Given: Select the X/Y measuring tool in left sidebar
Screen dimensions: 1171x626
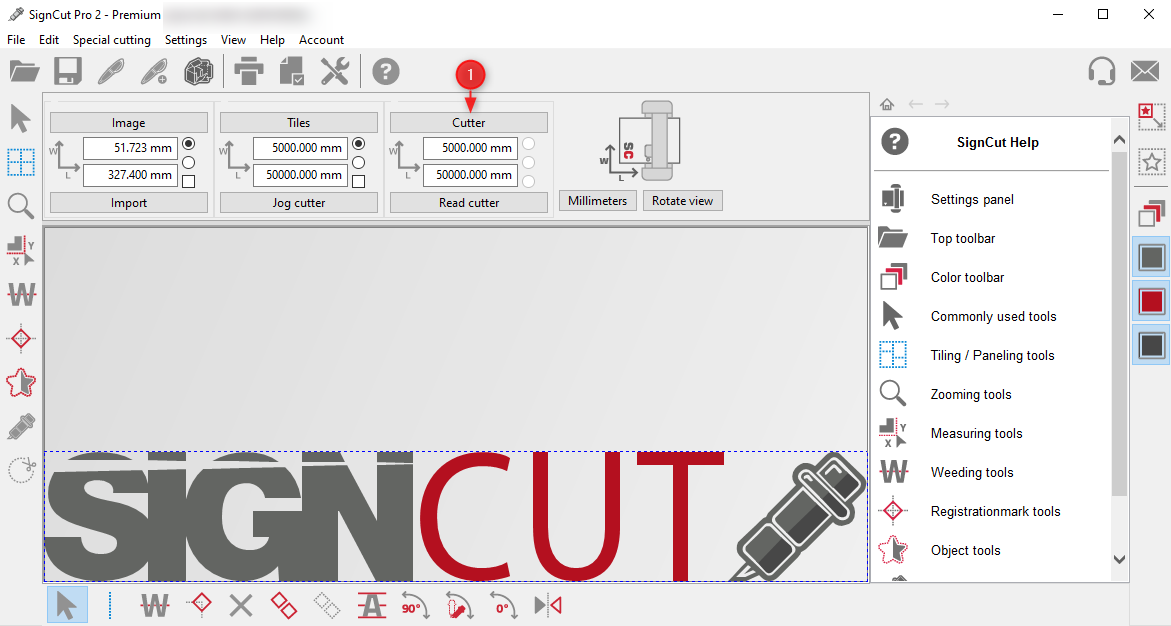Looking at the screenshot, I should 21,250.
